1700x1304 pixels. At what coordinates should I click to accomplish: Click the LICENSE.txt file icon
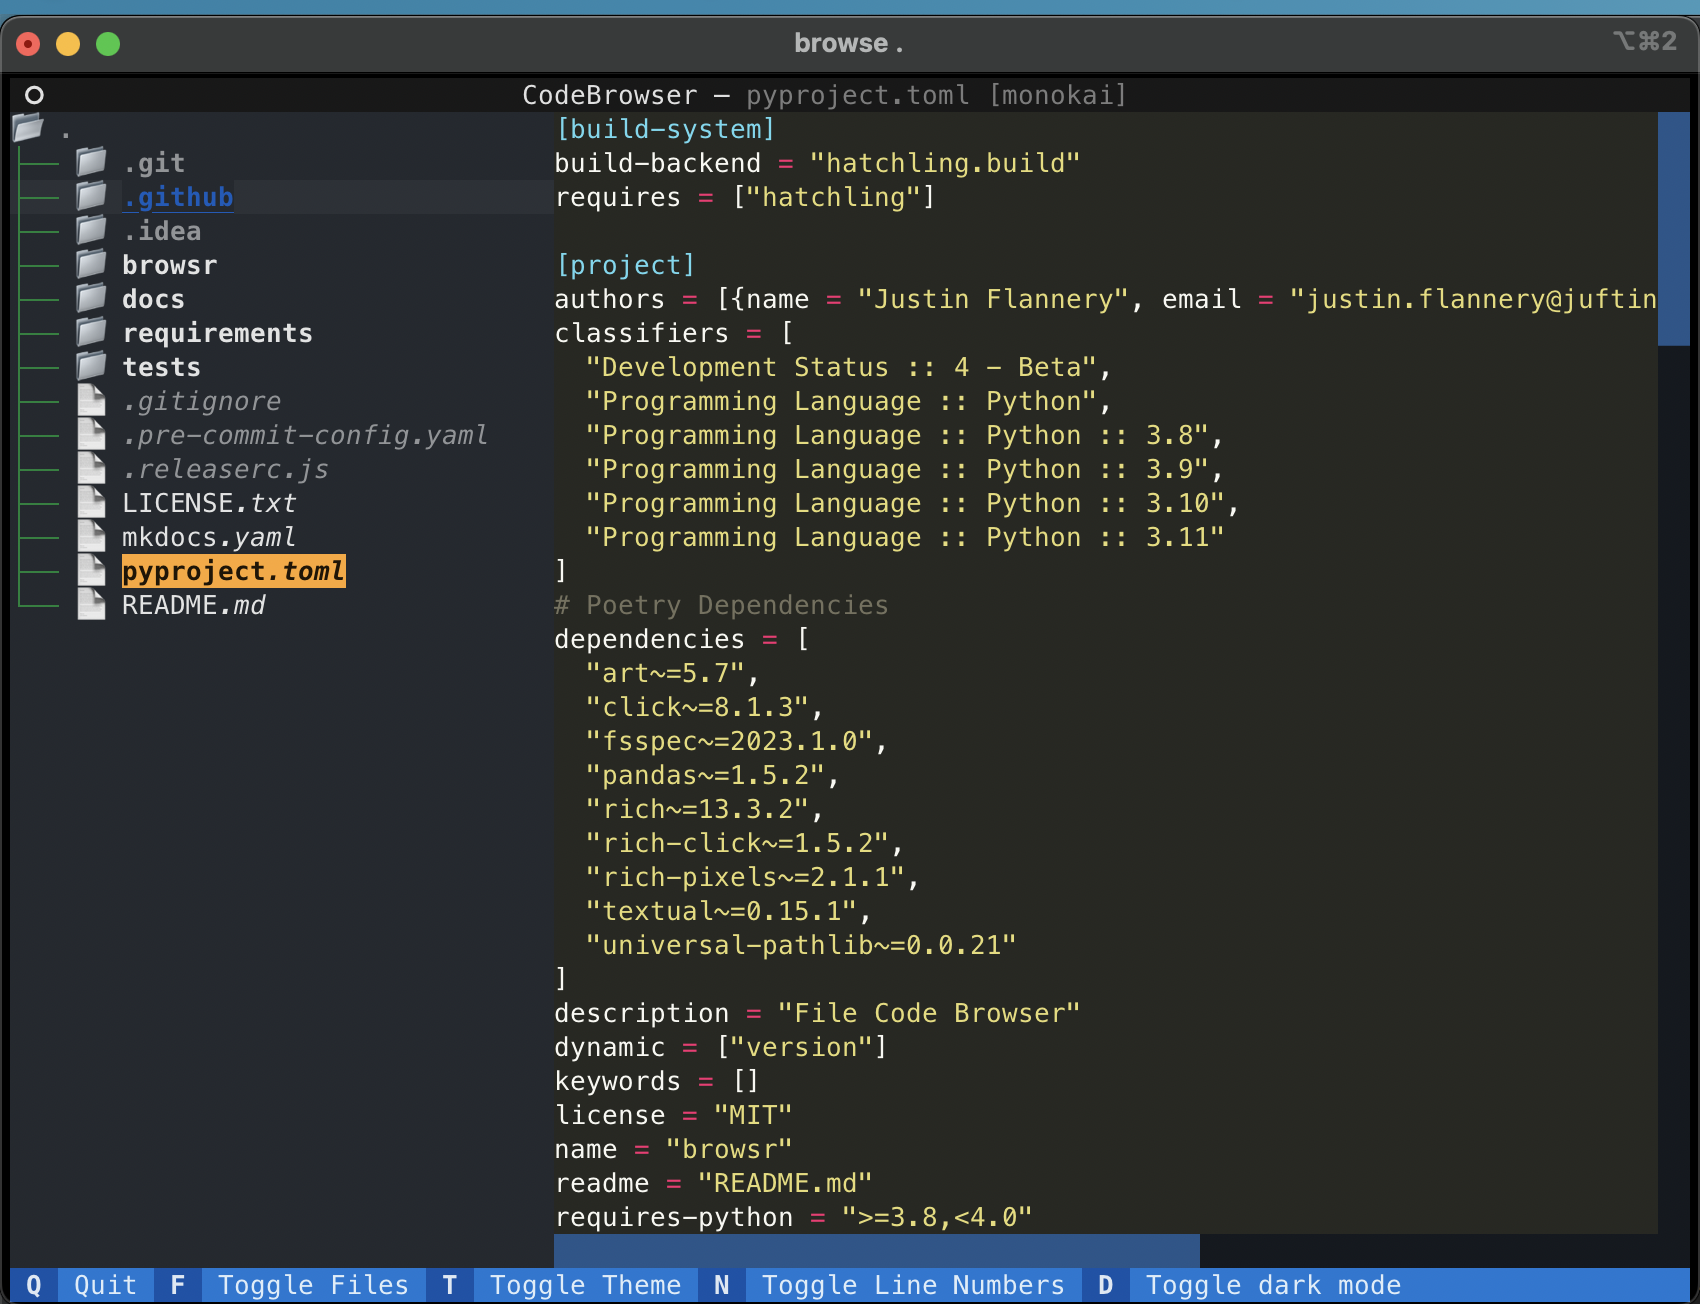pos(91,502)
